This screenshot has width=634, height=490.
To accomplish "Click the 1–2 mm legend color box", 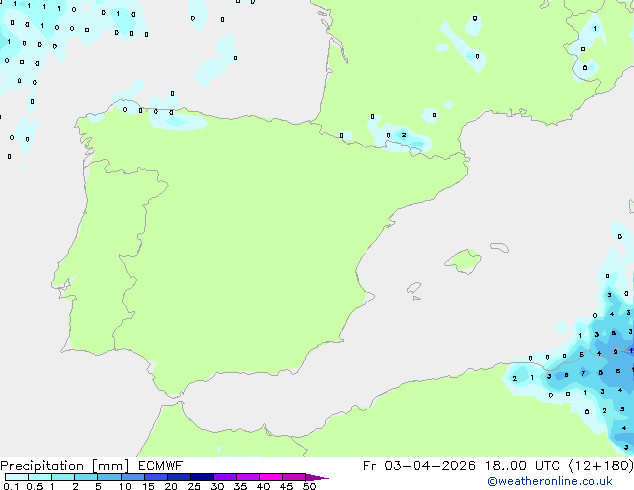I will 63,477.
